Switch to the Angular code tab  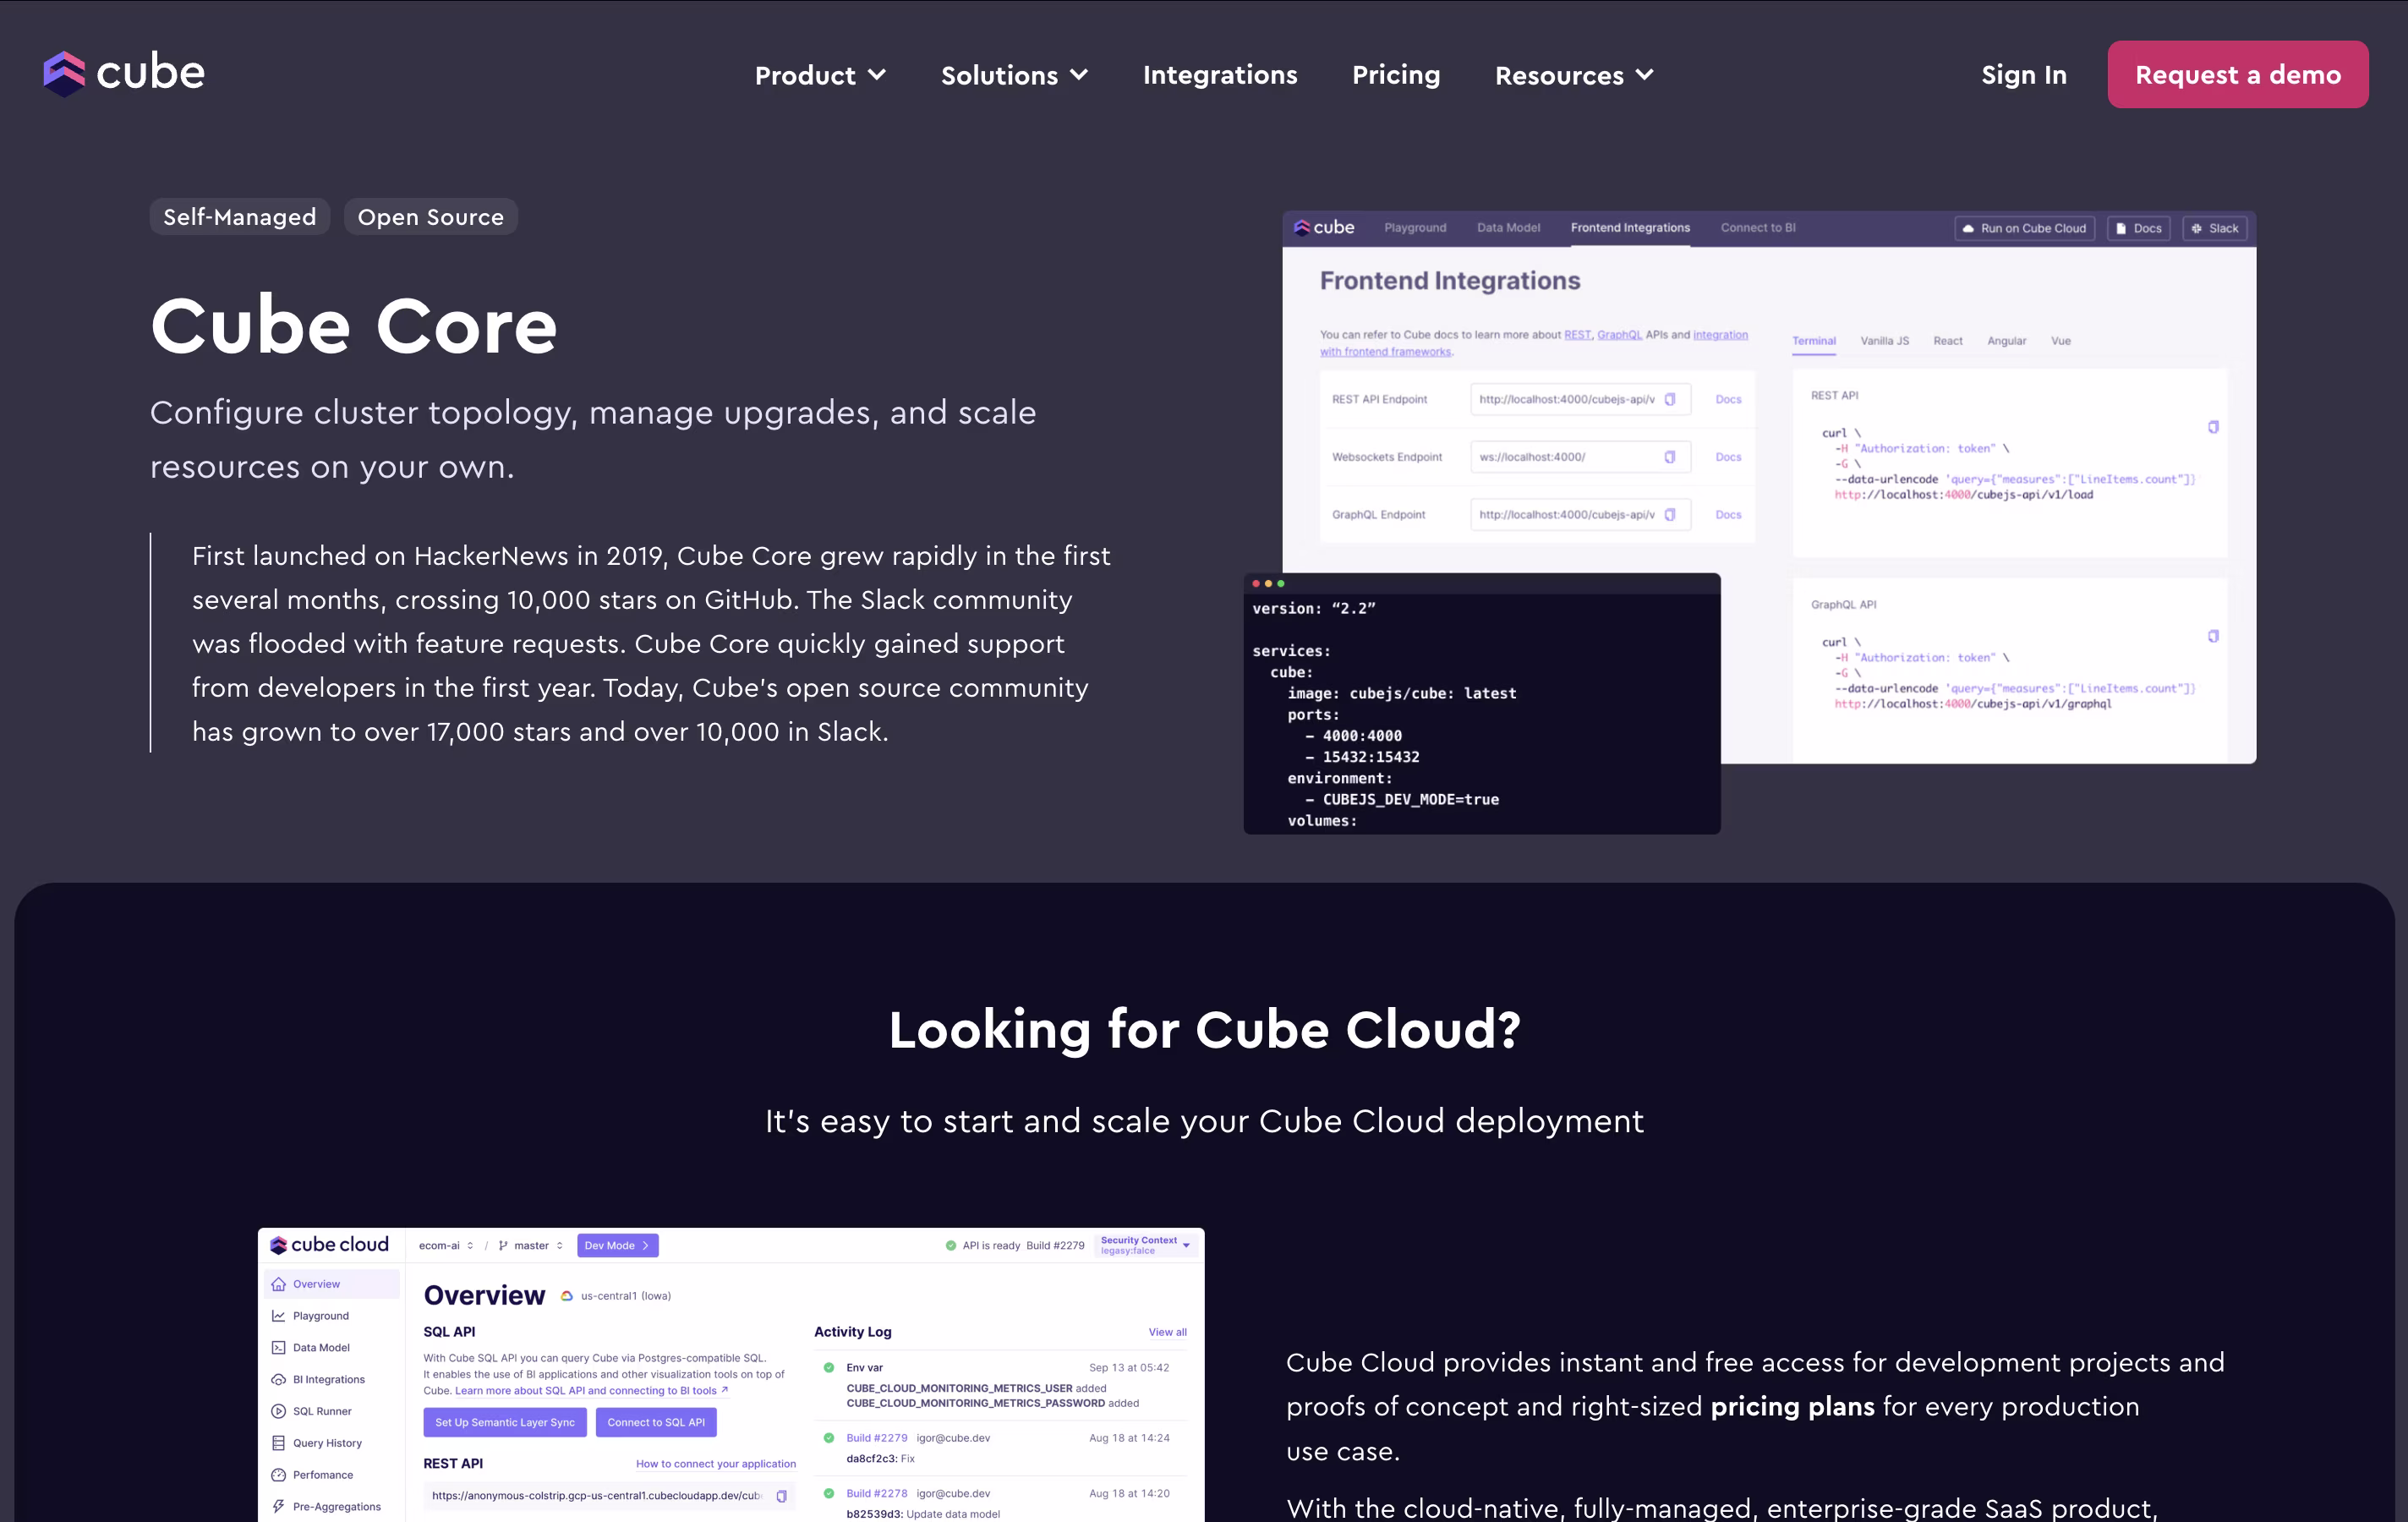click(x=2006, y=341)
